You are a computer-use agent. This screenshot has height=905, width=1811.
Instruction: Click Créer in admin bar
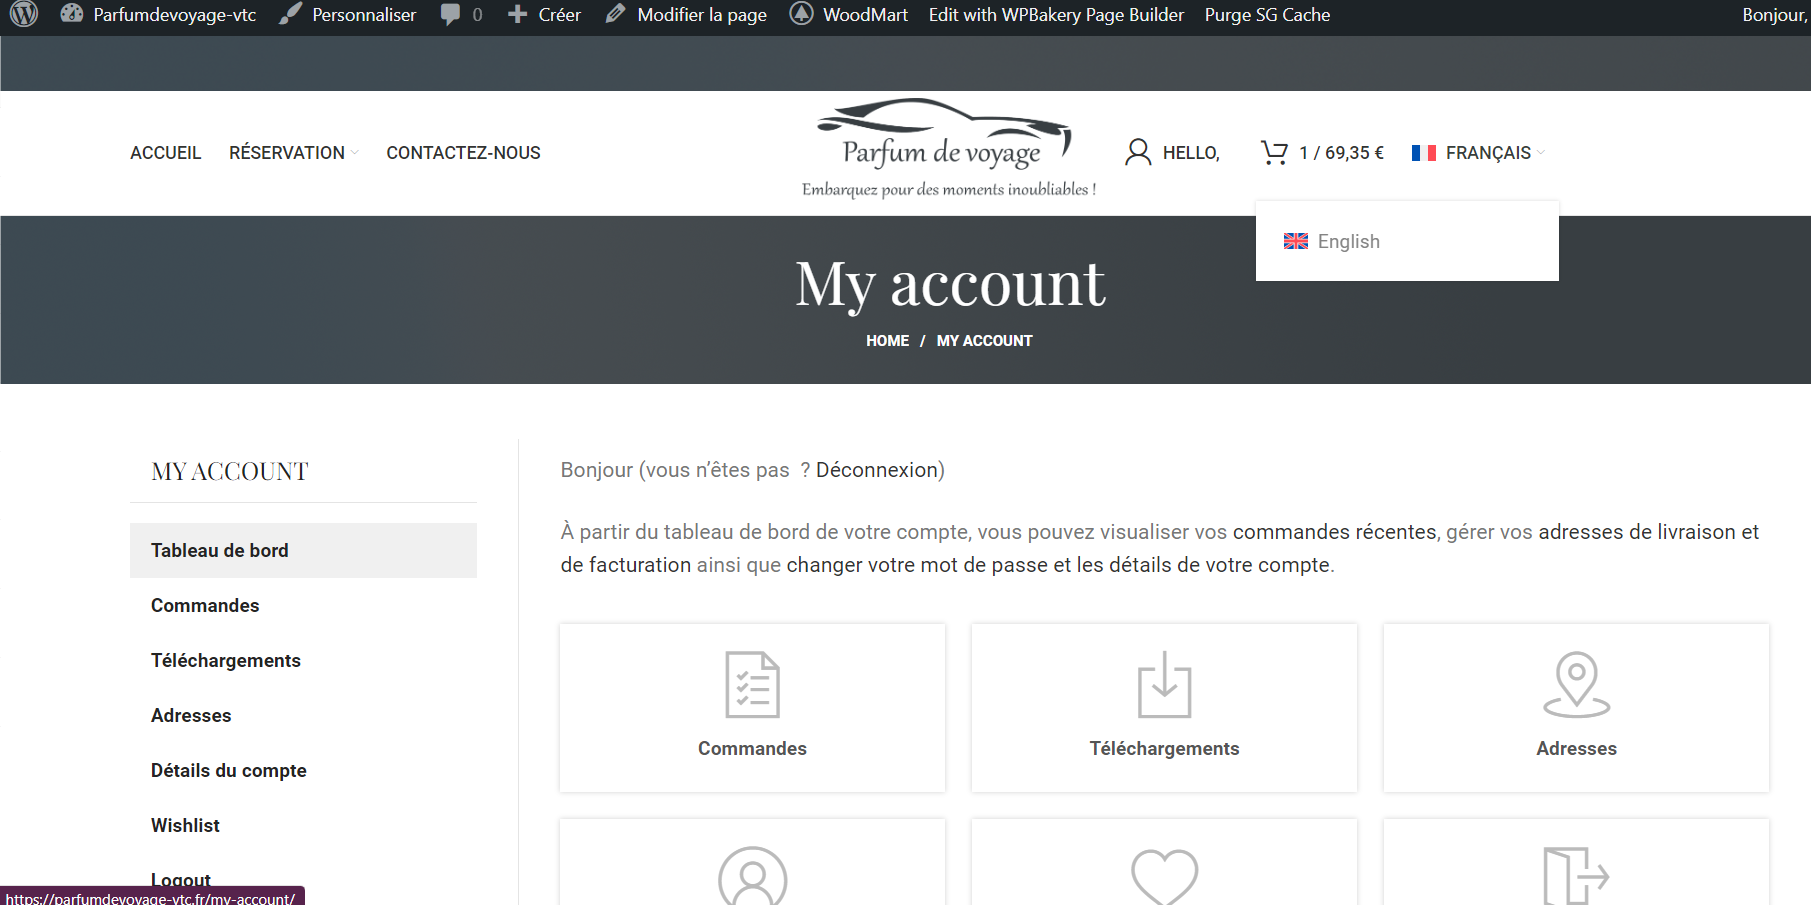[x=559, y=15]
